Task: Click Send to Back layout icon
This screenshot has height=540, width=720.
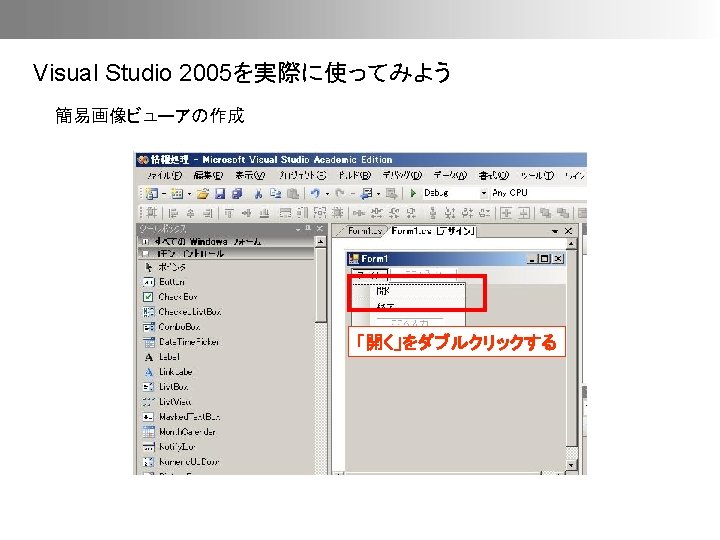Action: pos(562,213)
